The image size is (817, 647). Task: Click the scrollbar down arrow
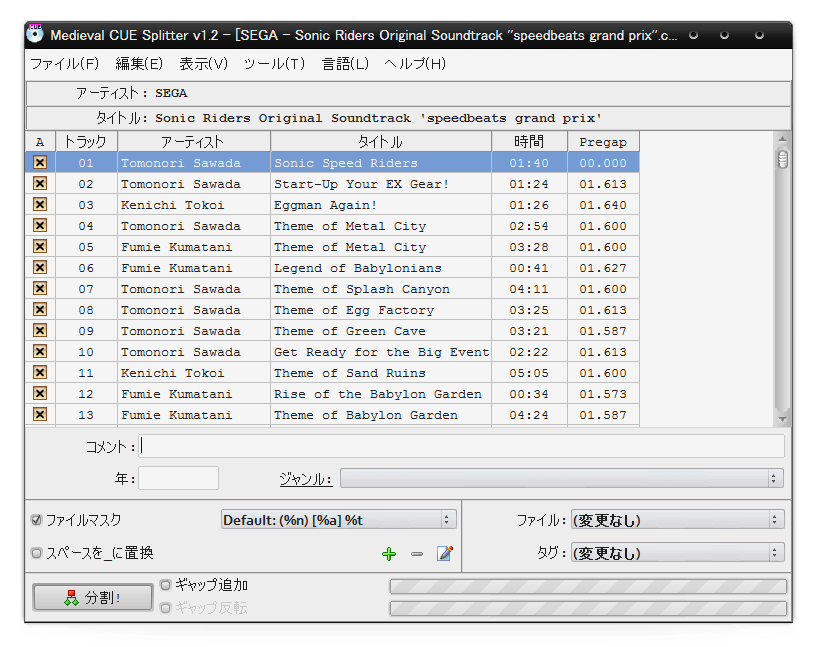(783, 419)
